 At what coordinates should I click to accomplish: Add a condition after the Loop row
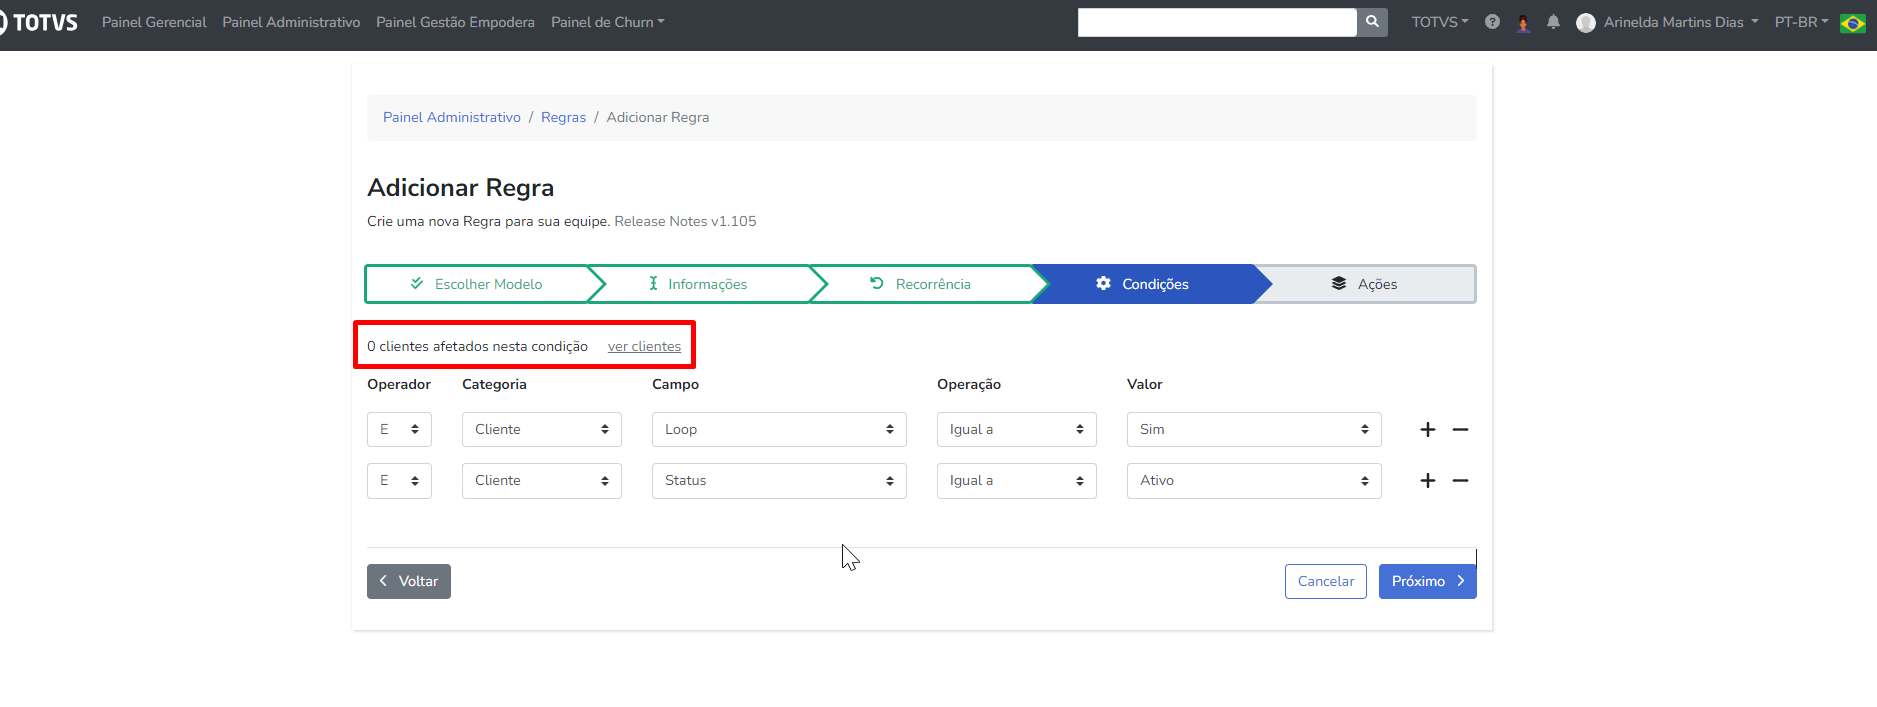coord(1428,430)
